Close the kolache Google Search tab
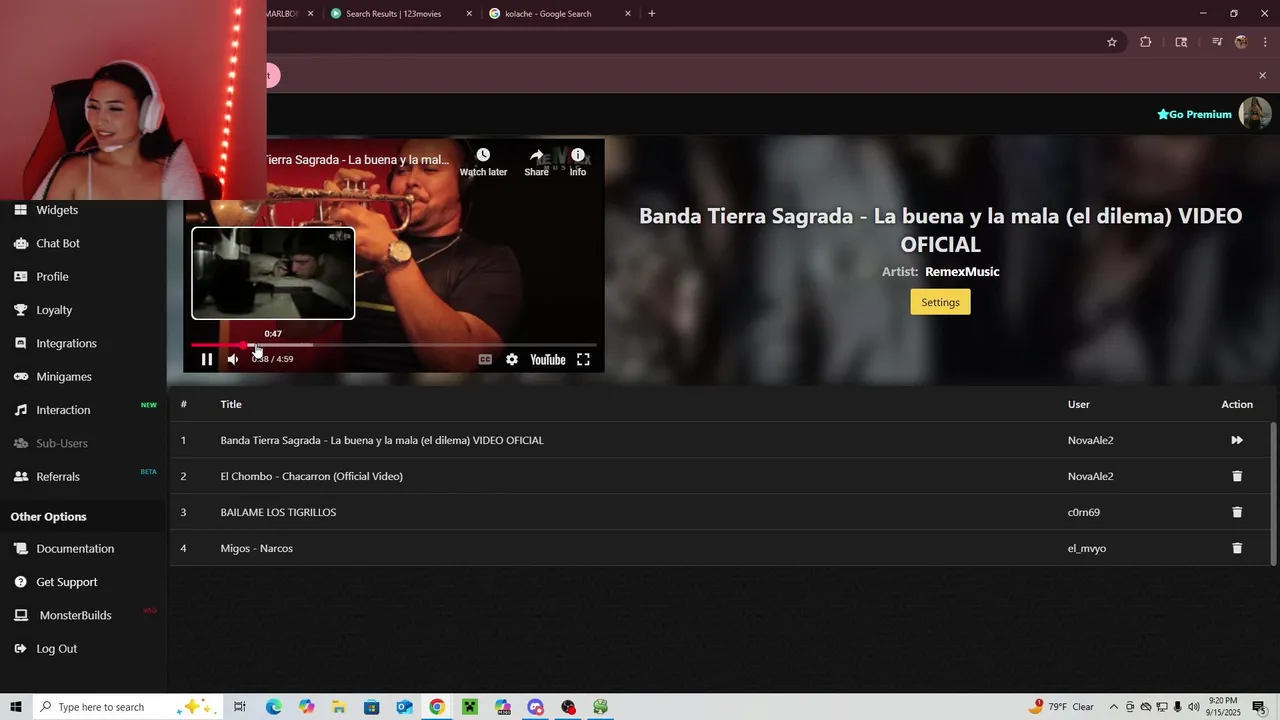Viewport: 1280px width, 720px height. pos(628,14)
